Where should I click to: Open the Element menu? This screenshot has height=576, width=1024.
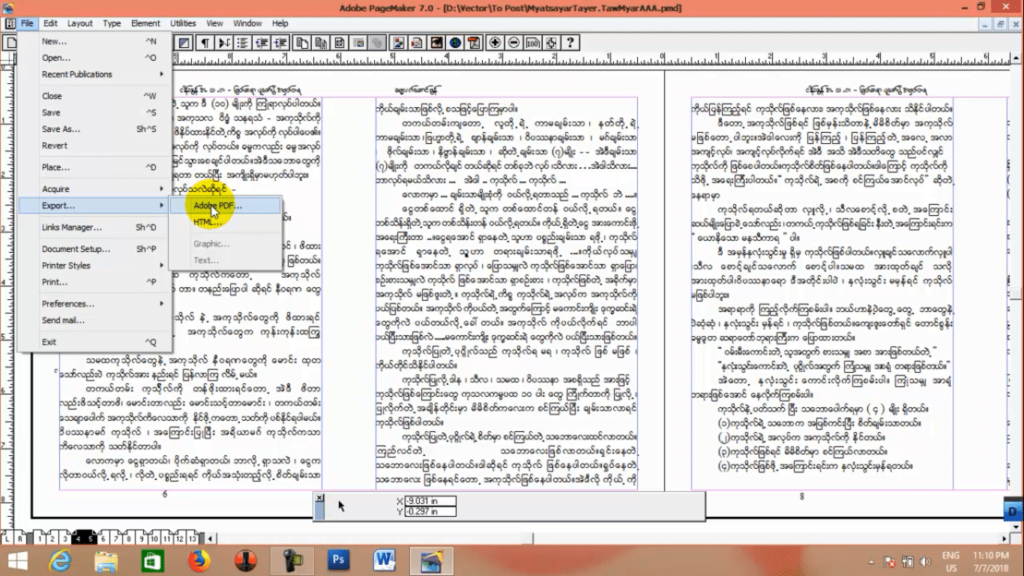pyautogui.click(x=145, y=24)
